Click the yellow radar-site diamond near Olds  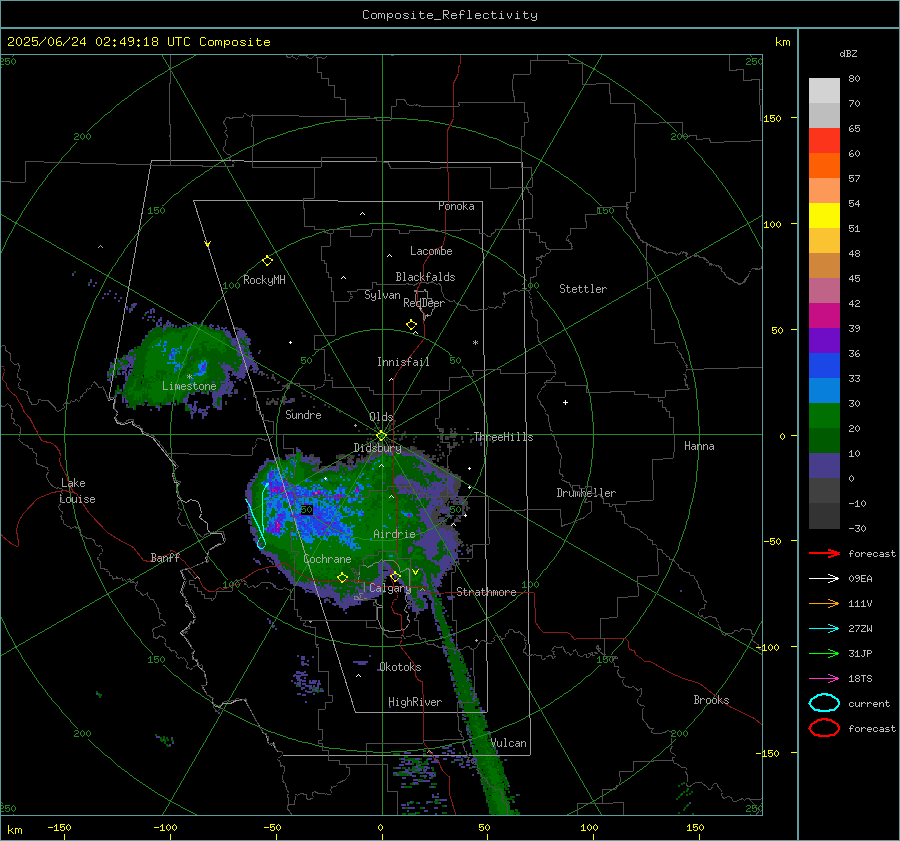(x=381, y=436)
